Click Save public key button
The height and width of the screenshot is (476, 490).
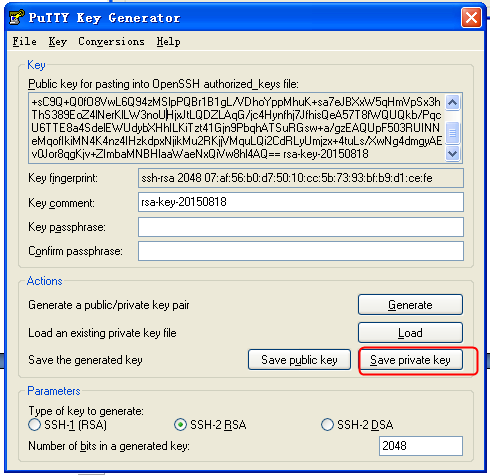(x=299, y=360)
